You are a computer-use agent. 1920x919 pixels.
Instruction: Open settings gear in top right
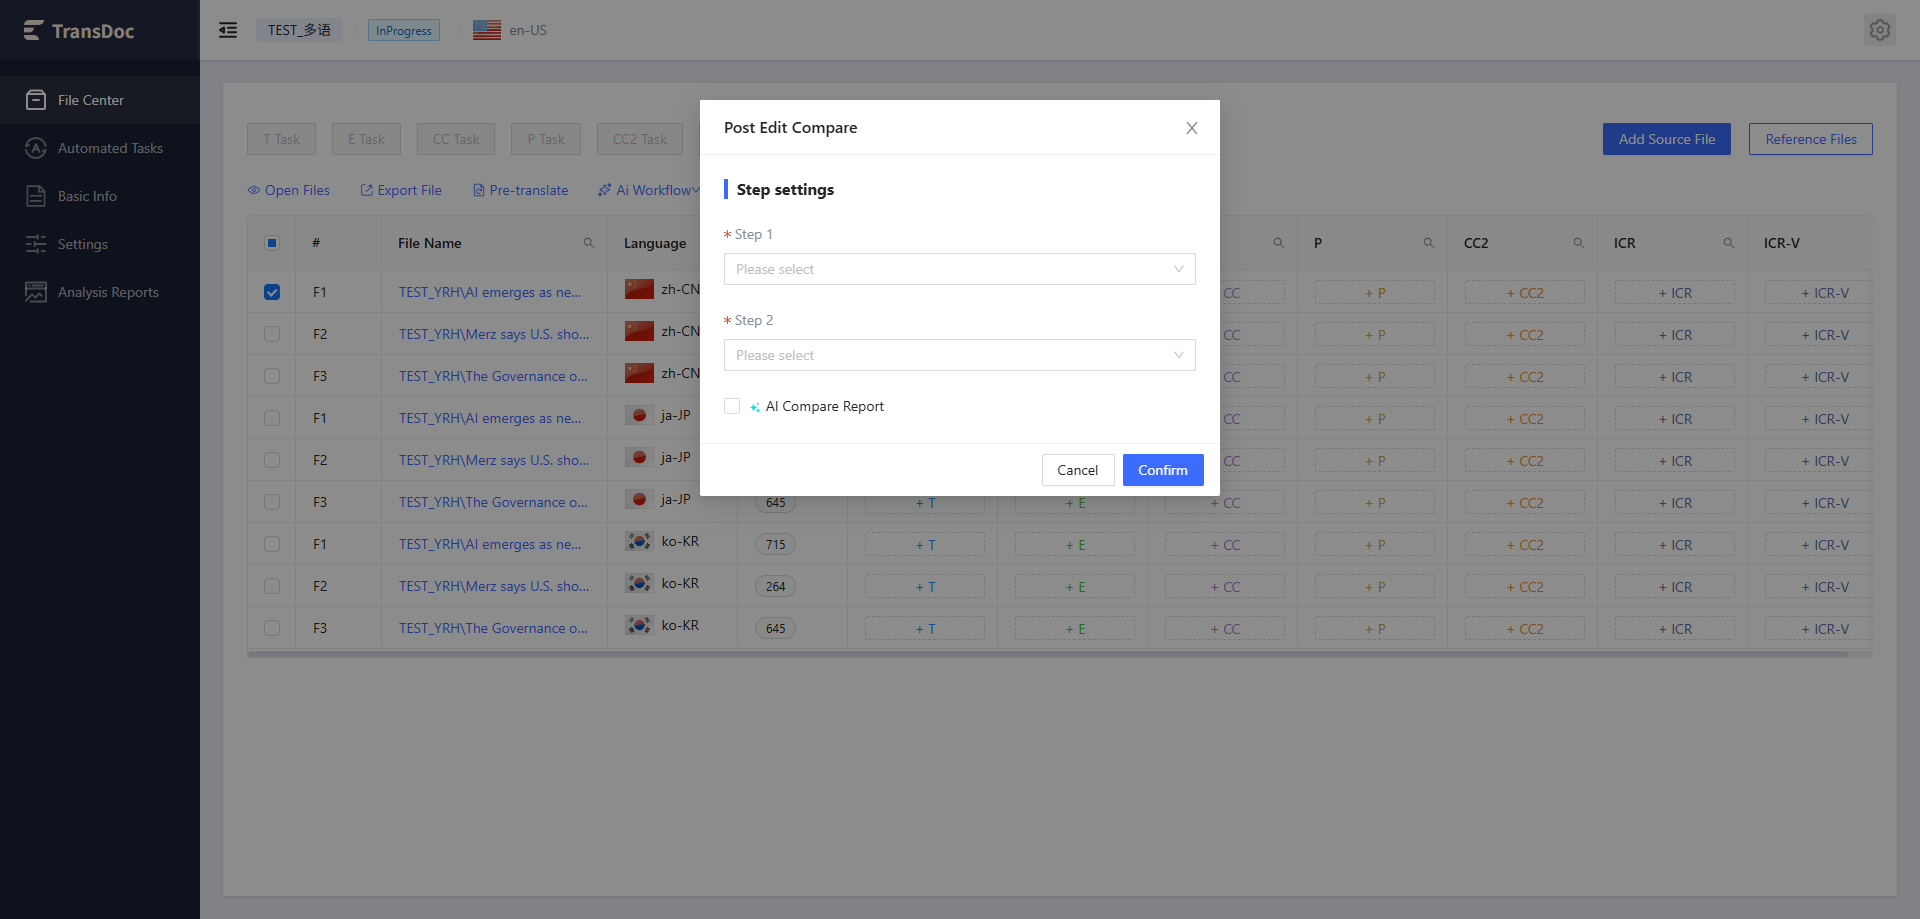tap(1880, 30)
